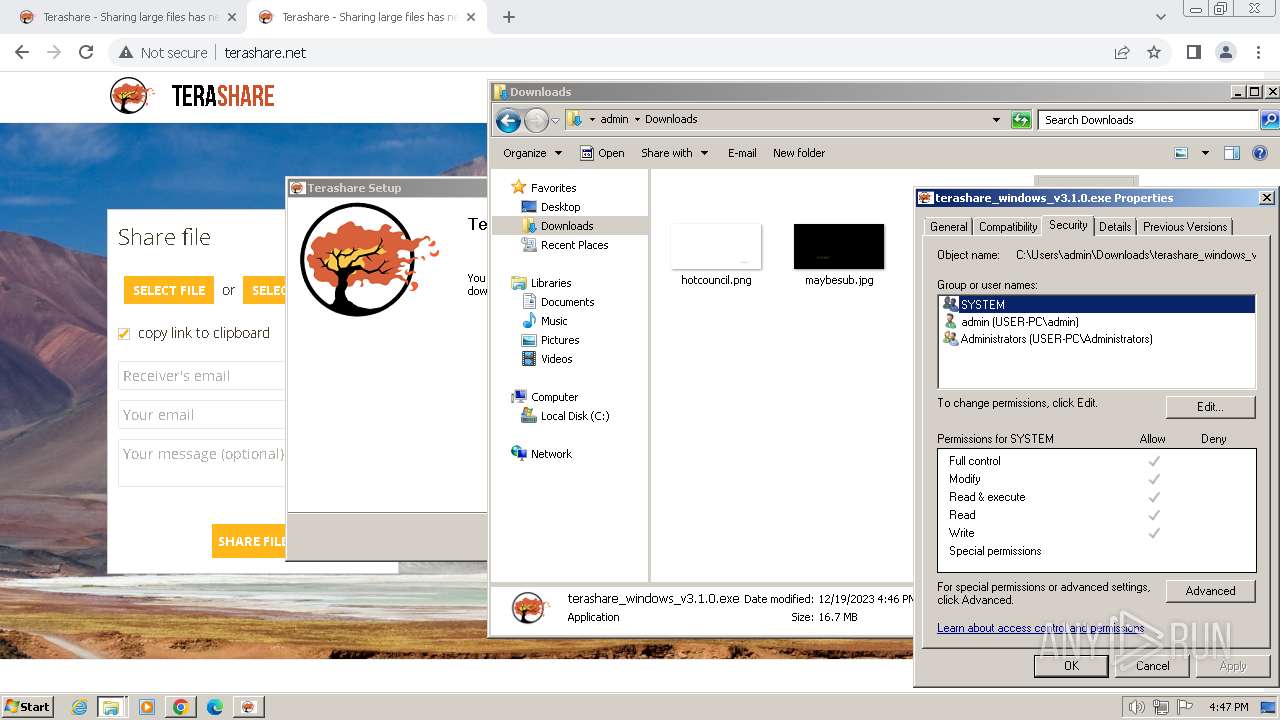Click OK in Properties dialog
1280x720 pixels.
click(1071, 666)
